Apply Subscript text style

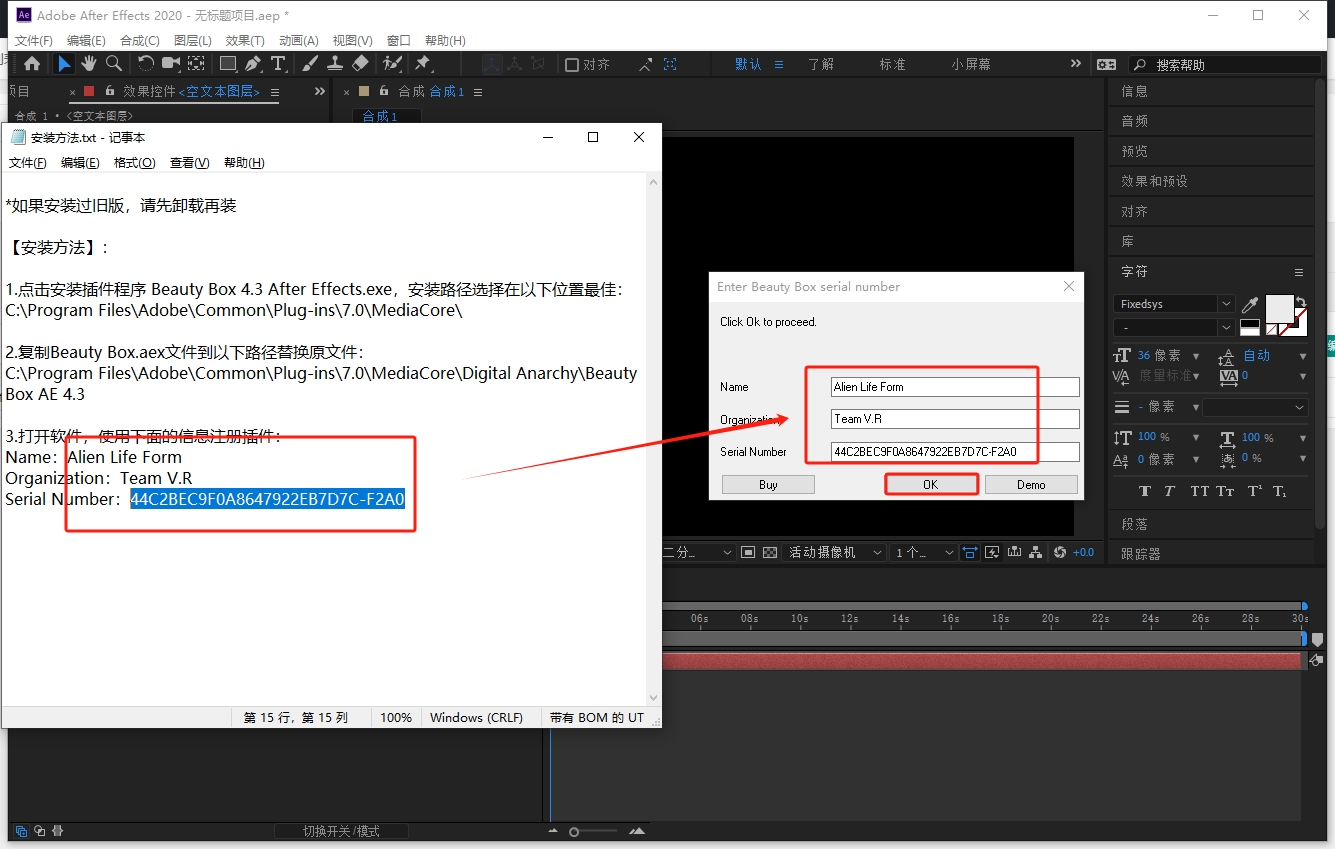[x=1281, y=491]
